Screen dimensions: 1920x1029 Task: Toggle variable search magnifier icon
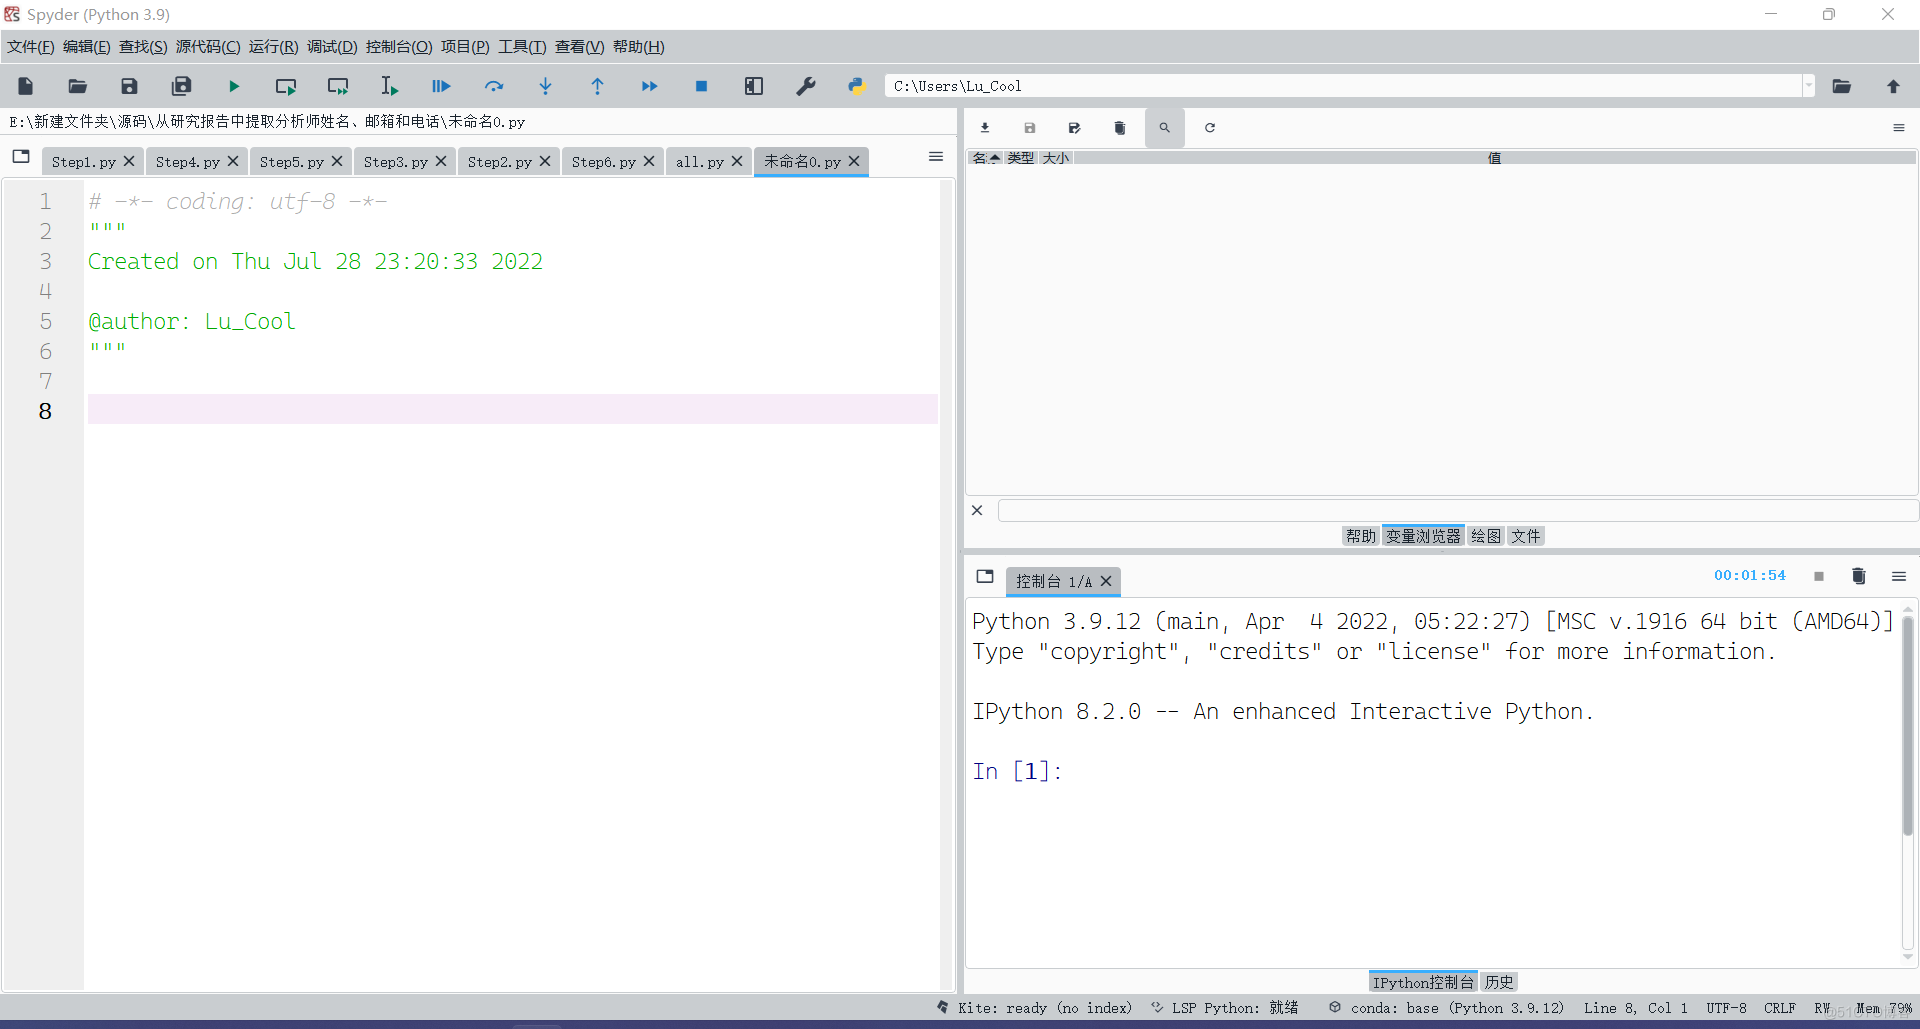point(1165,128)
